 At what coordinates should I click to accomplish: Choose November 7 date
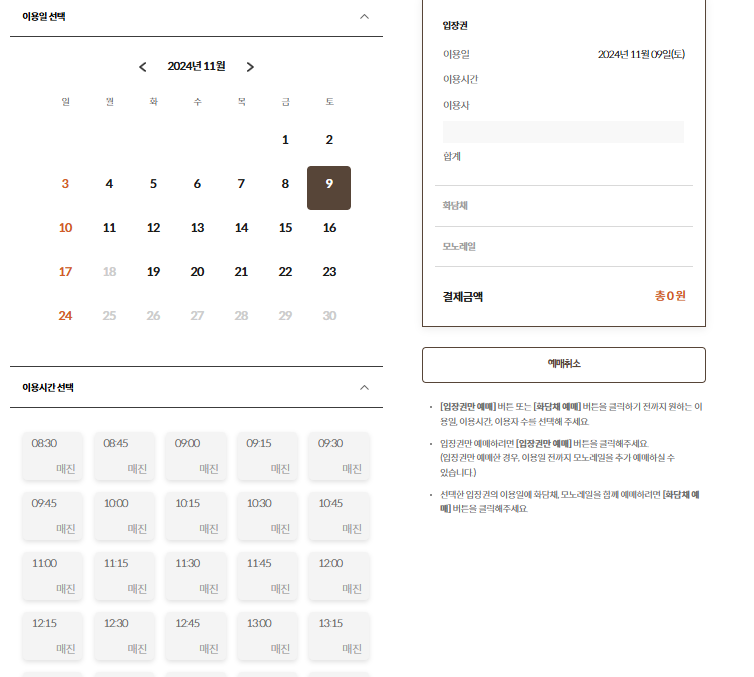pyautogui.click(x=241, y=184)
